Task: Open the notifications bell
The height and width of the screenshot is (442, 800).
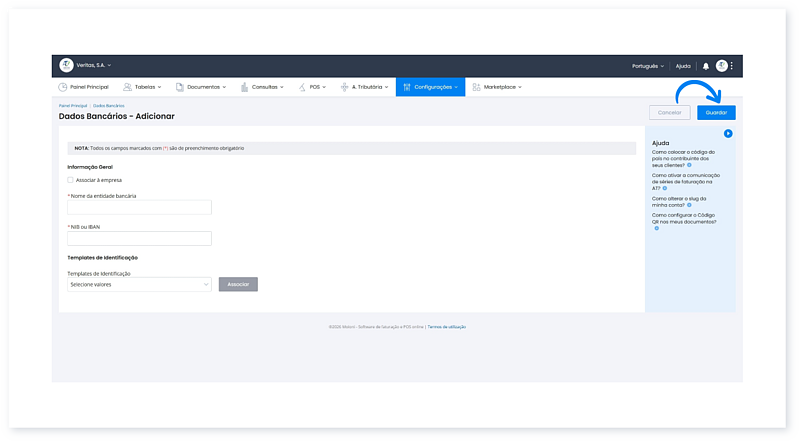Action: click(705, 66)
